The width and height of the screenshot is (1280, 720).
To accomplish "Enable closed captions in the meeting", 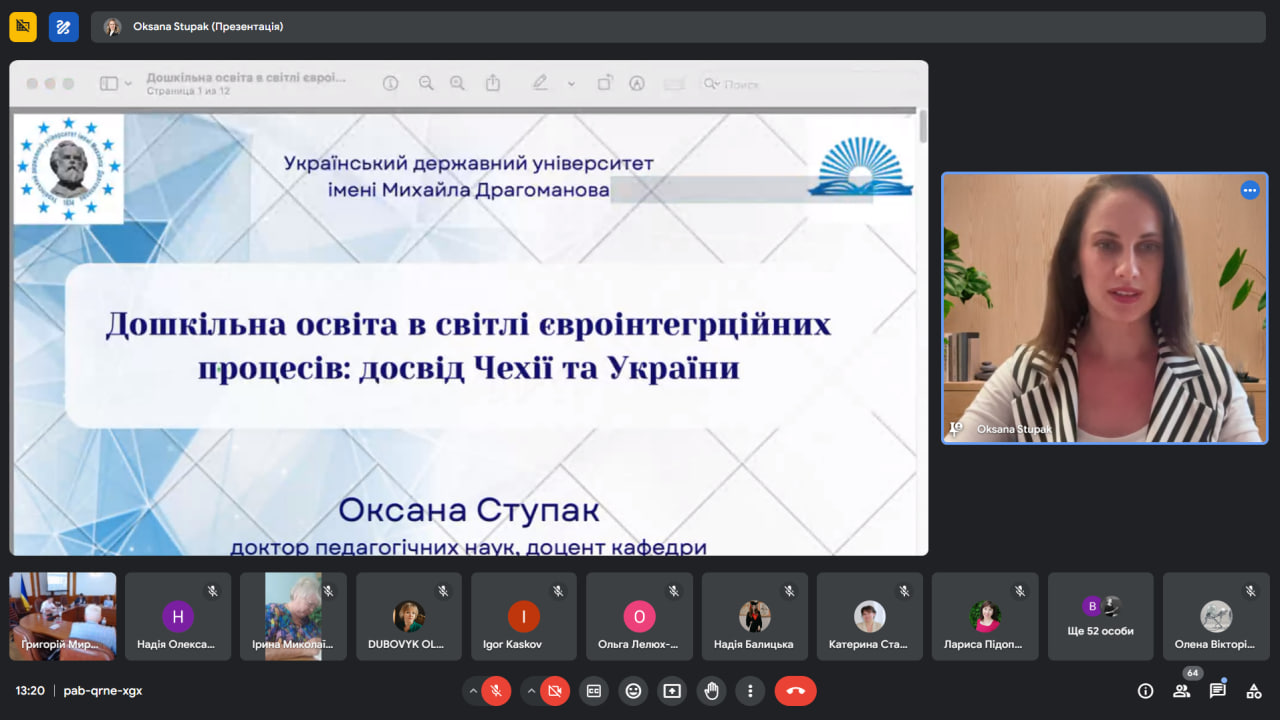I will tap(593, 690).
